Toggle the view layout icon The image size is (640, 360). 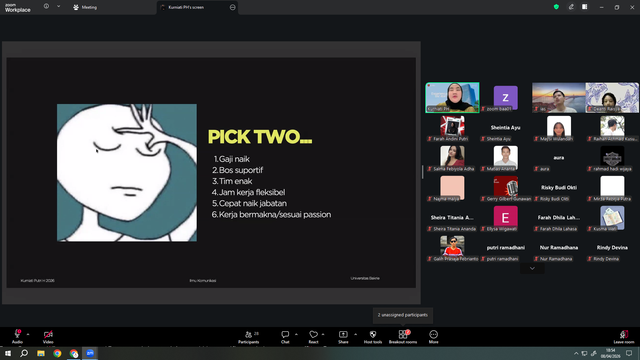(585, 7)
